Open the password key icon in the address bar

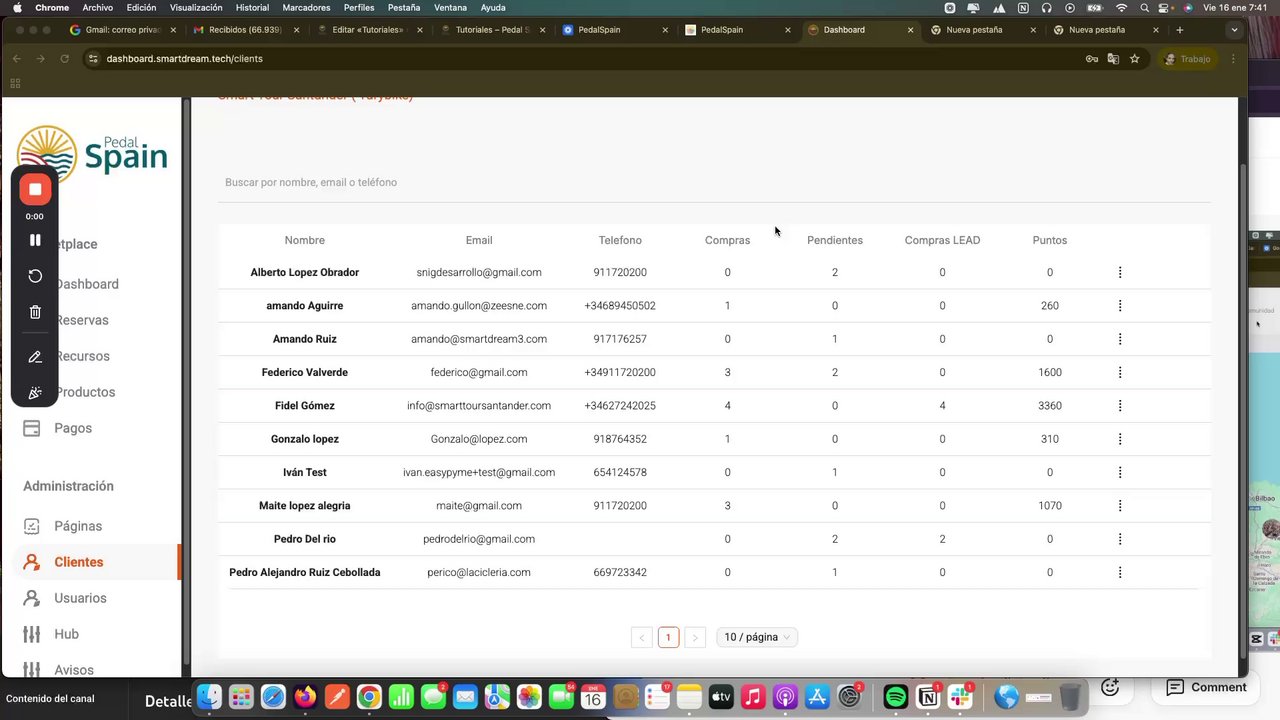click(x=1092, y=59)
